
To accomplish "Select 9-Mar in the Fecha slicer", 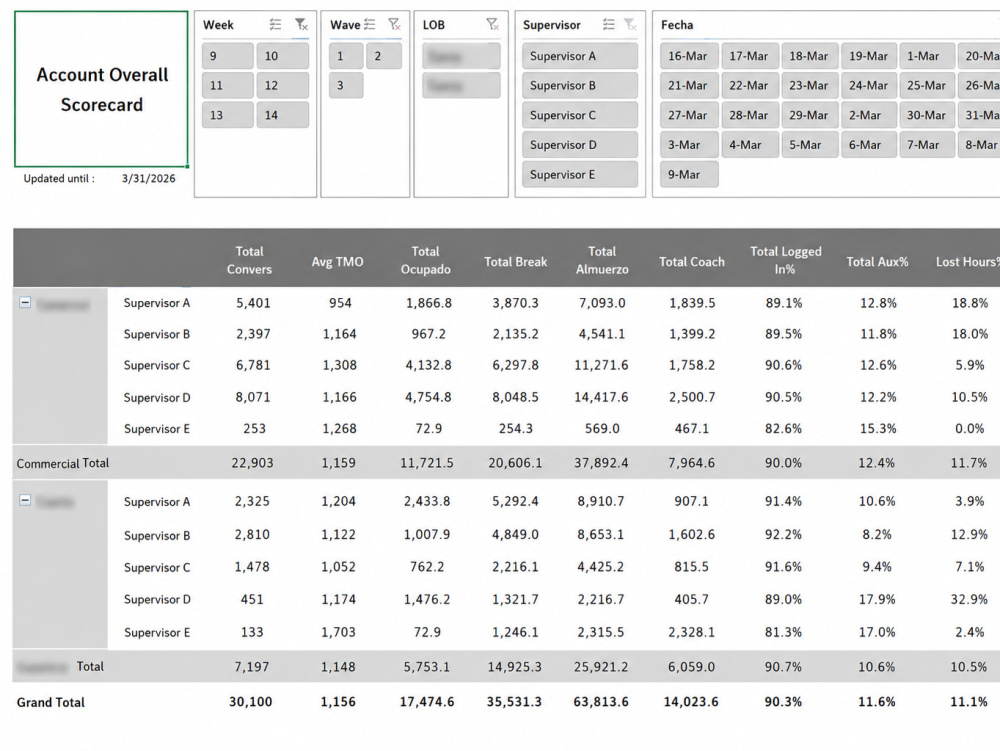I will click(x=689, y=175).
